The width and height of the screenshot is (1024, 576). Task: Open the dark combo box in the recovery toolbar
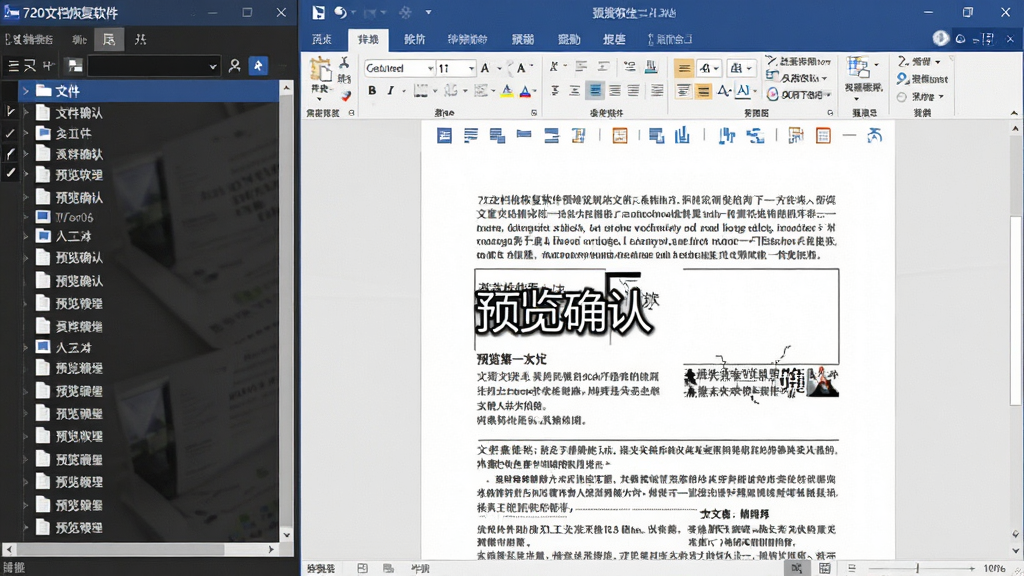pos(153,66)
